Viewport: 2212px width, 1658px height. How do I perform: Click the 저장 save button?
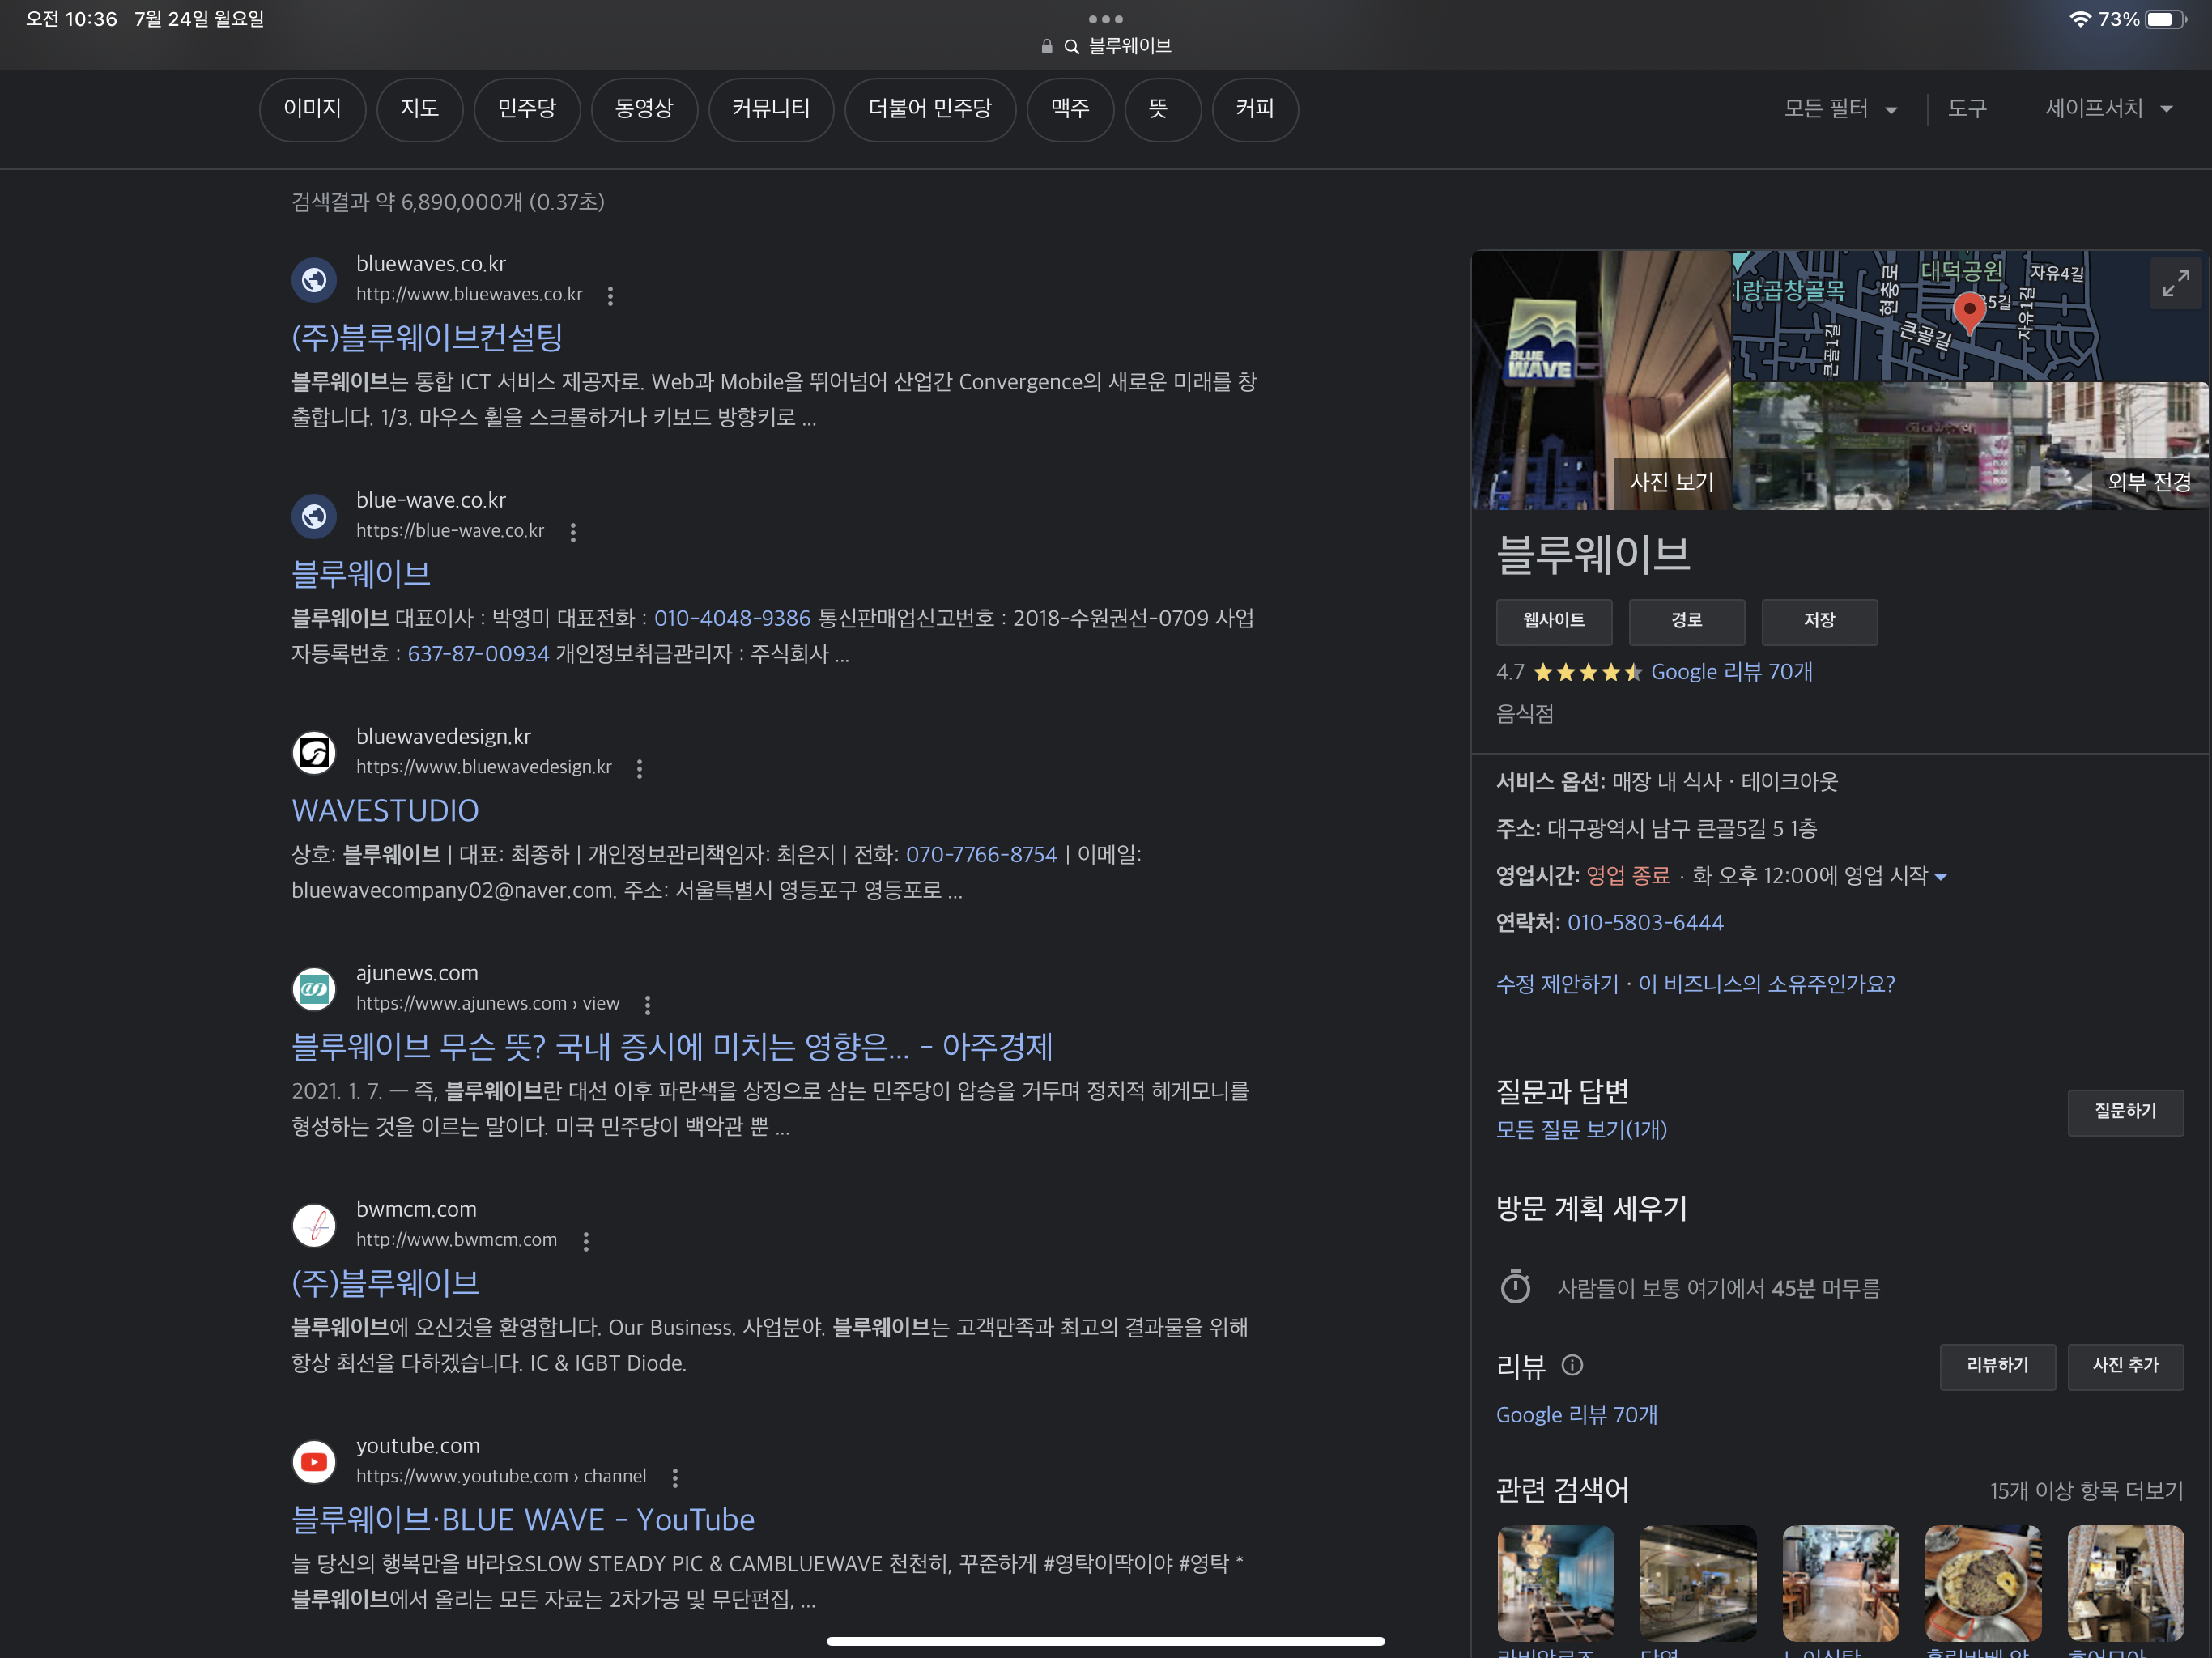pyautogui.click(x=1819, y=622)
